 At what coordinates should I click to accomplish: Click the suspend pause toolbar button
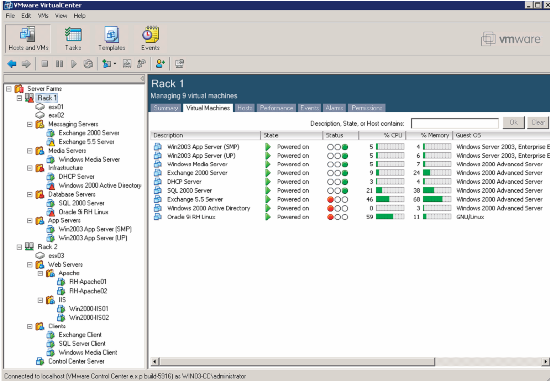coord(59,64)
